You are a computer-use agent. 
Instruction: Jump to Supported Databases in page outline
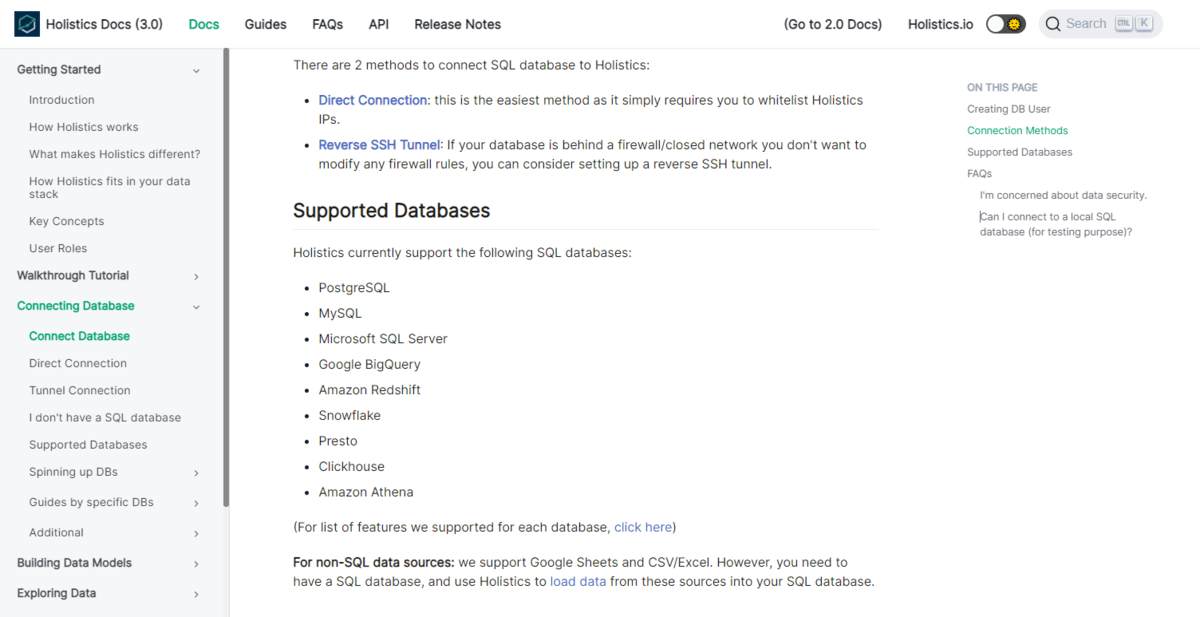[x=1019, y=152]
